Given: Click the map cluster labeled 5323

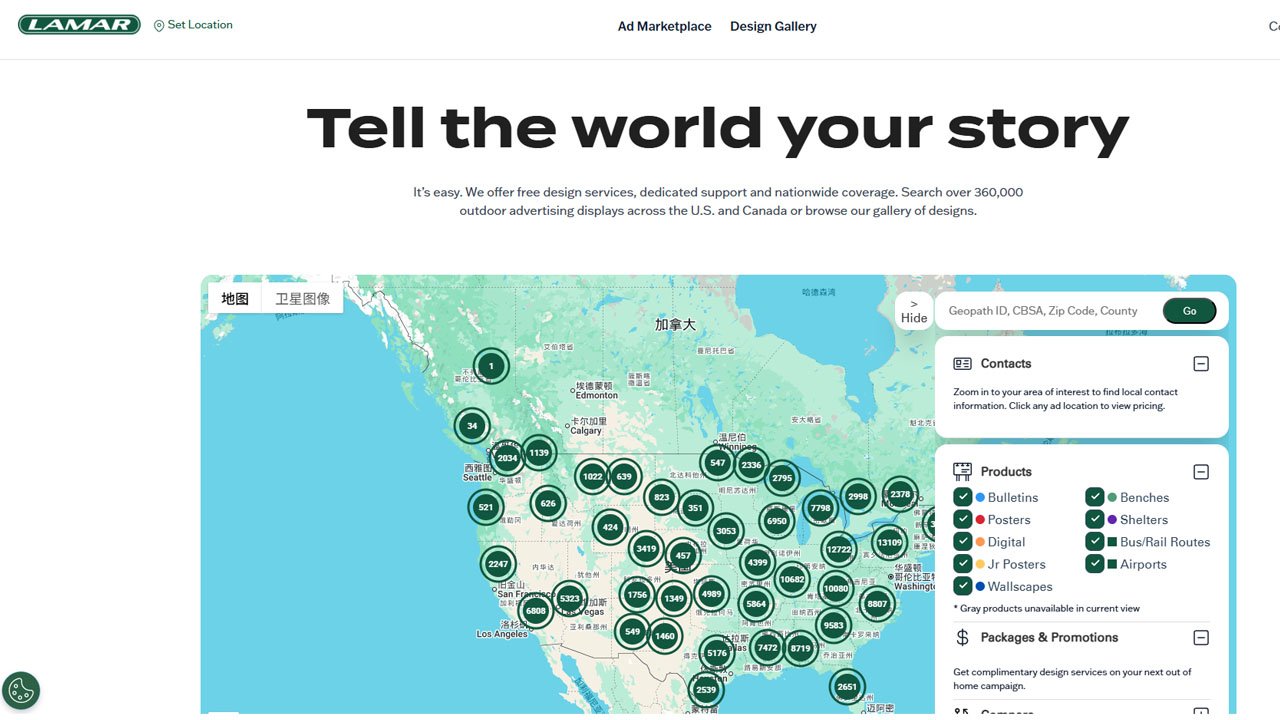Looking at the screenshot, I should [570, 599].
